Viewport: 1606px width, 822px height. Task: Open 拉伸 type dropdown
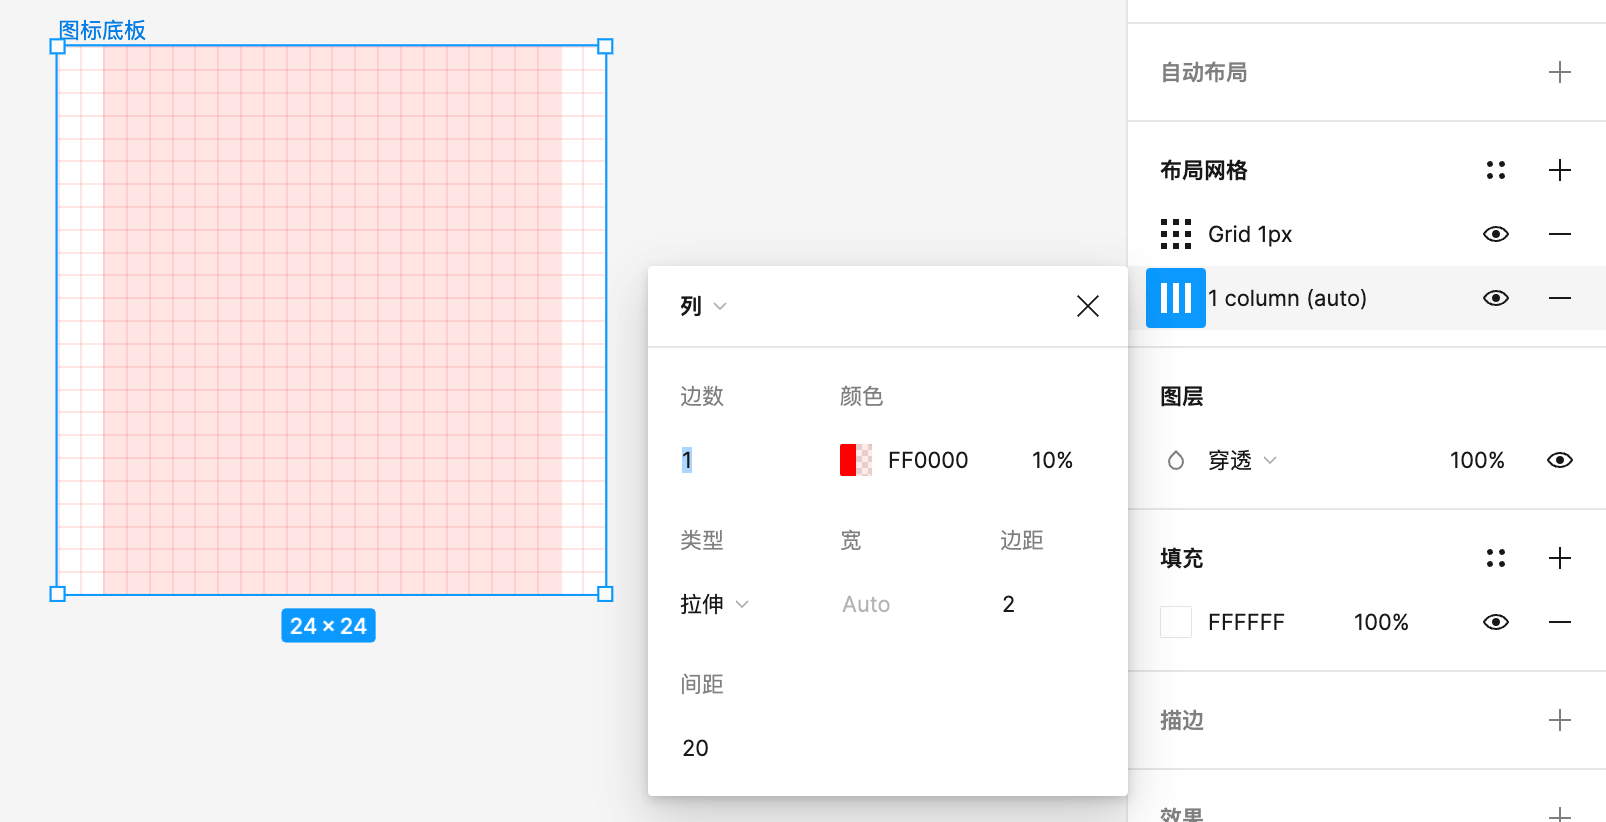pyautogui.click(x=714, y=604)
